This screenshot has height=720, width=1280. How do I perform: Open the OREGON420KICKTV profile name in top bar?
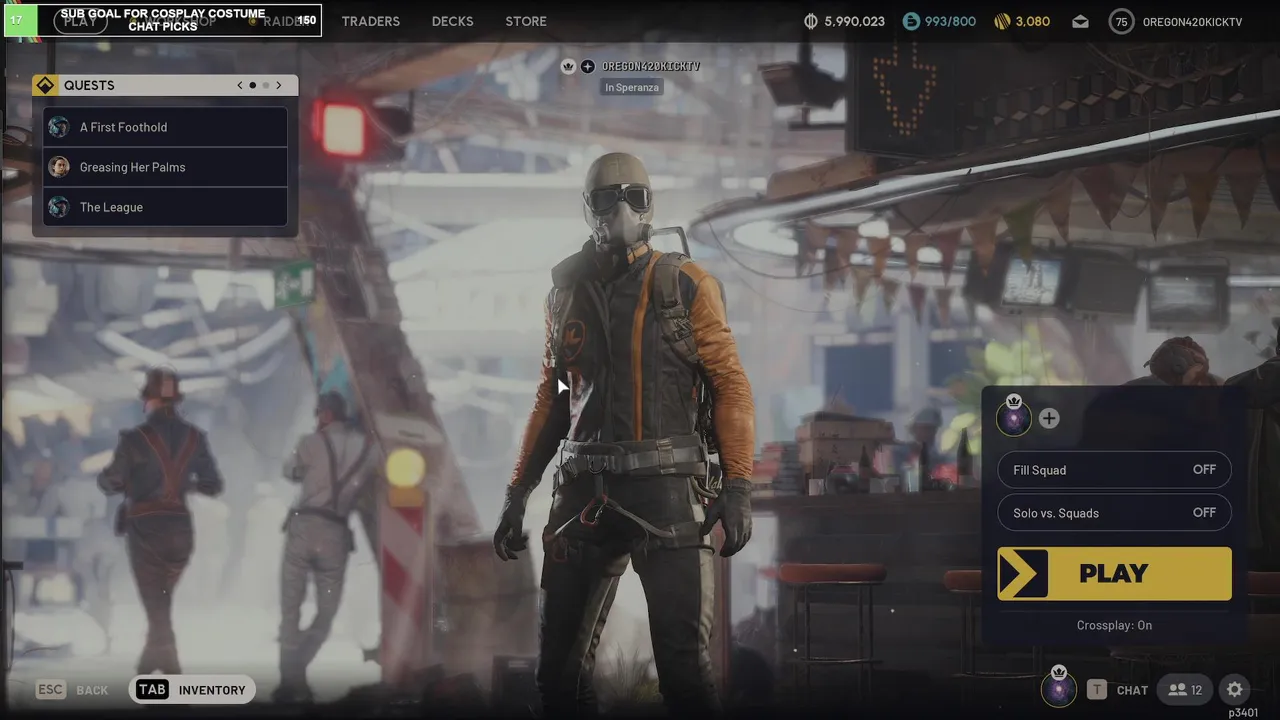[x=1192, y=21]
